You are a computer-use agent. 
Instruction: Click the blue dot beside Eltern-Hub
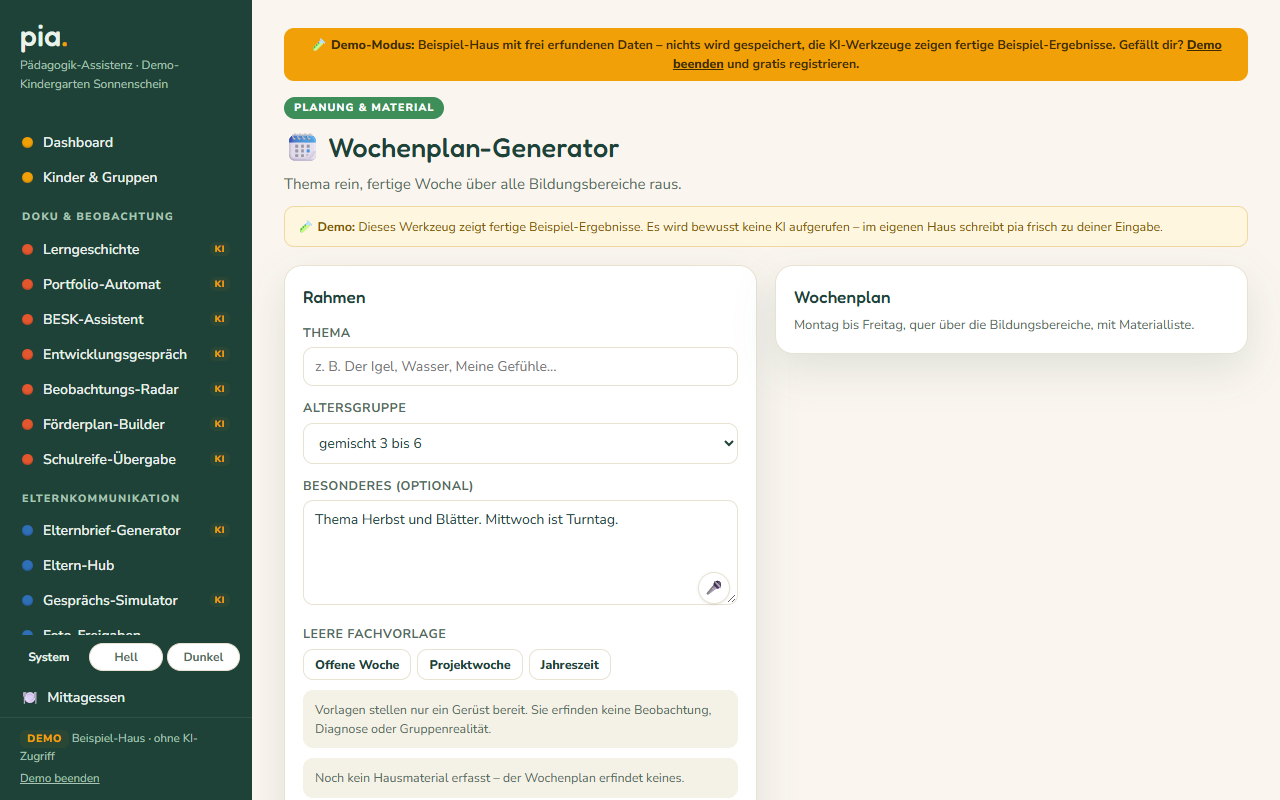(x=28, y=565)
